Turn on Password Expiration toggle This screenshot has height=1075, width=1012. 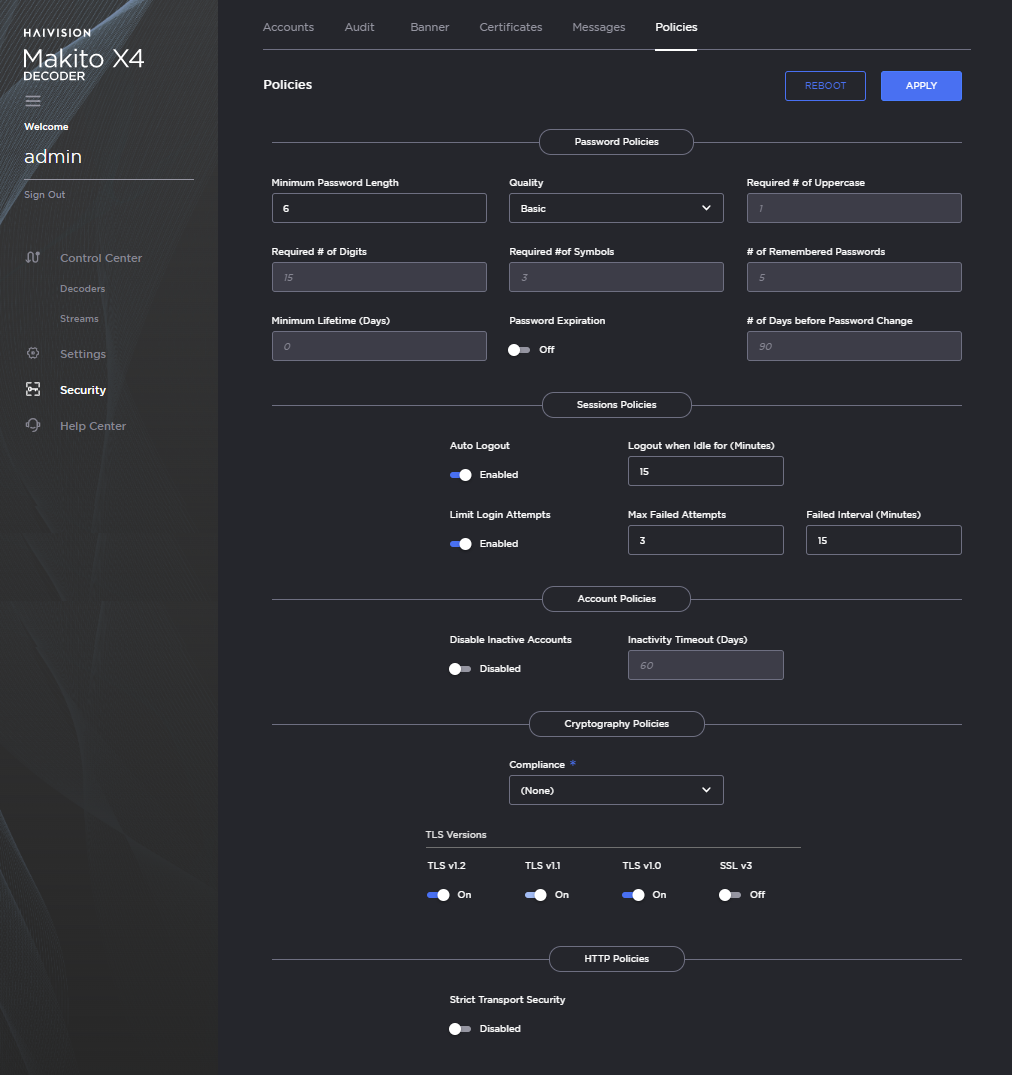tap(519, 350)
